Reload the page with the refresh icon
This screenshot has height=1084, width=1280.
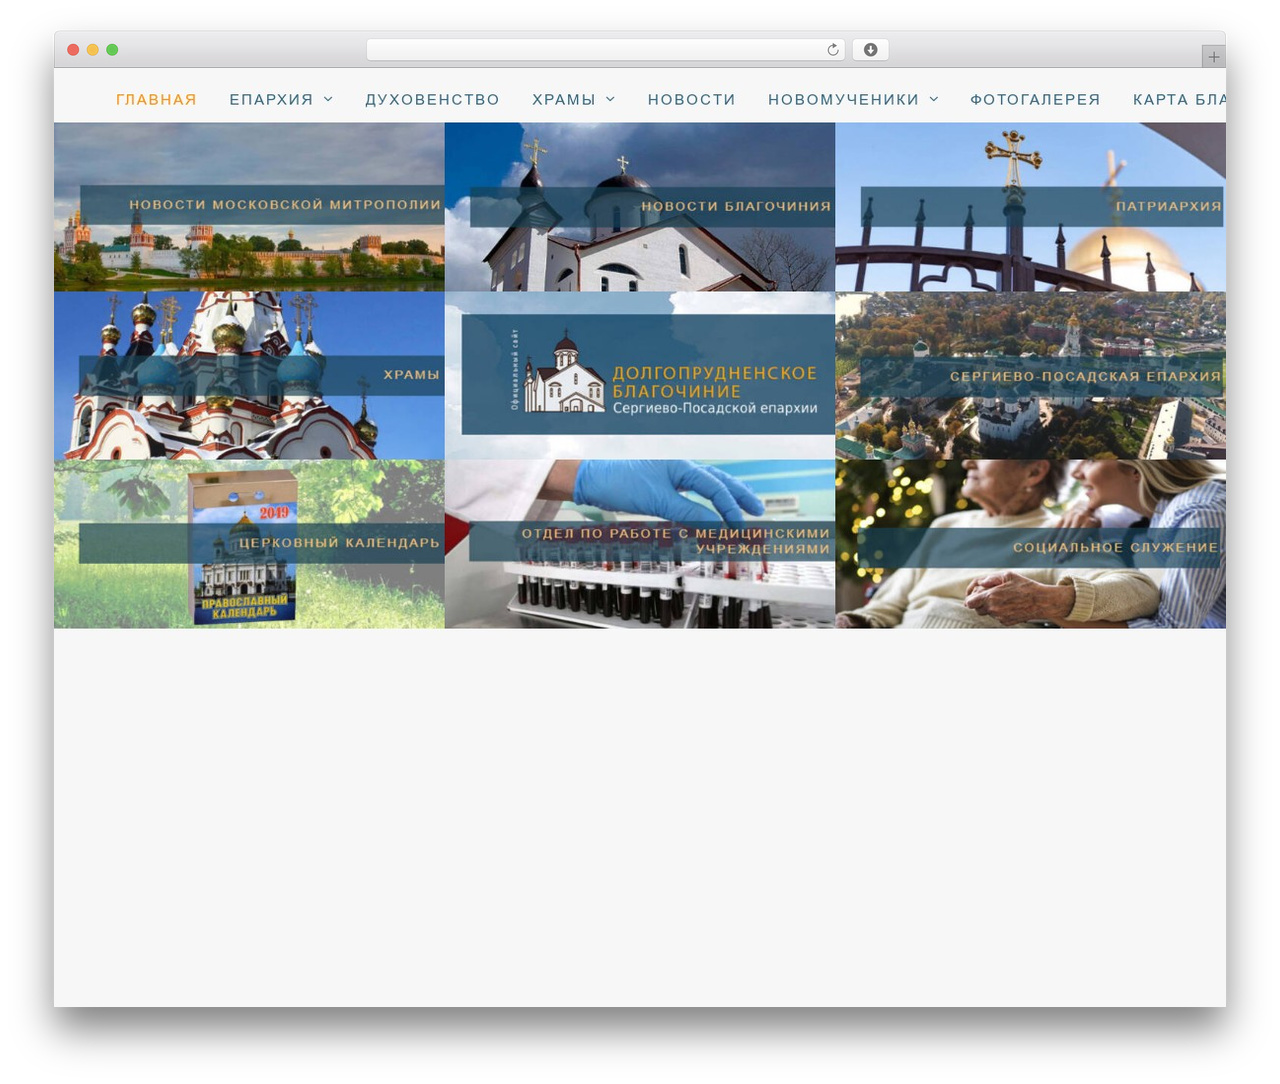[832, 50]
